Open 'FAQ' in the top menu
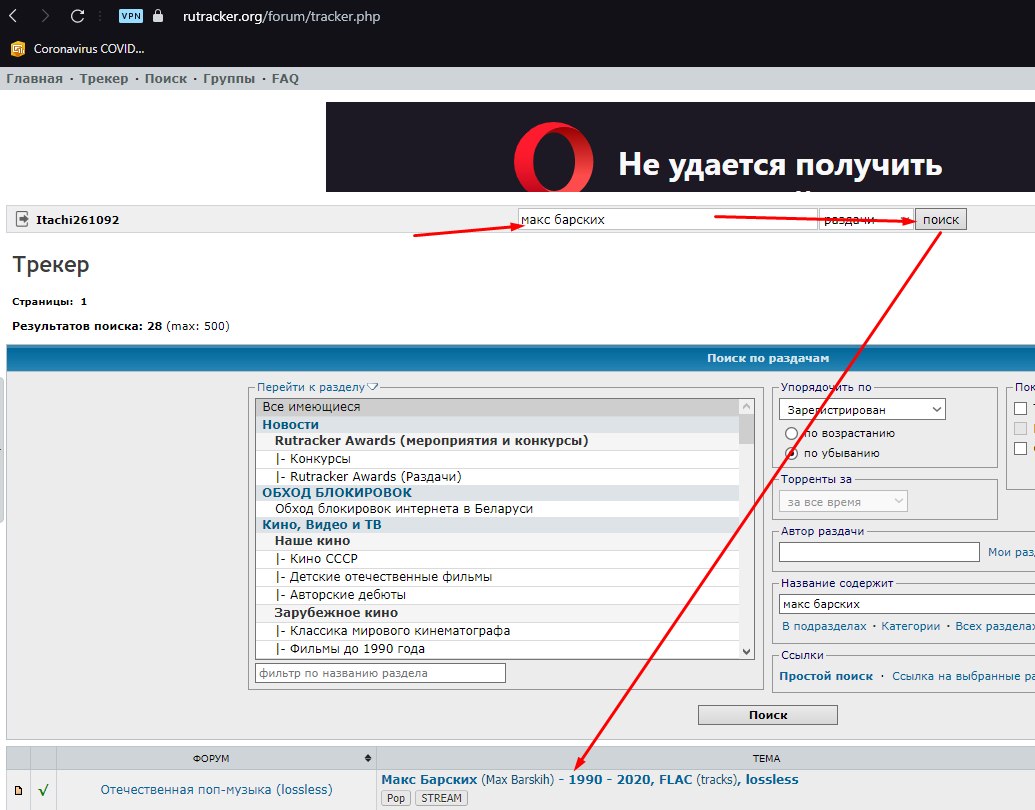 285,79
